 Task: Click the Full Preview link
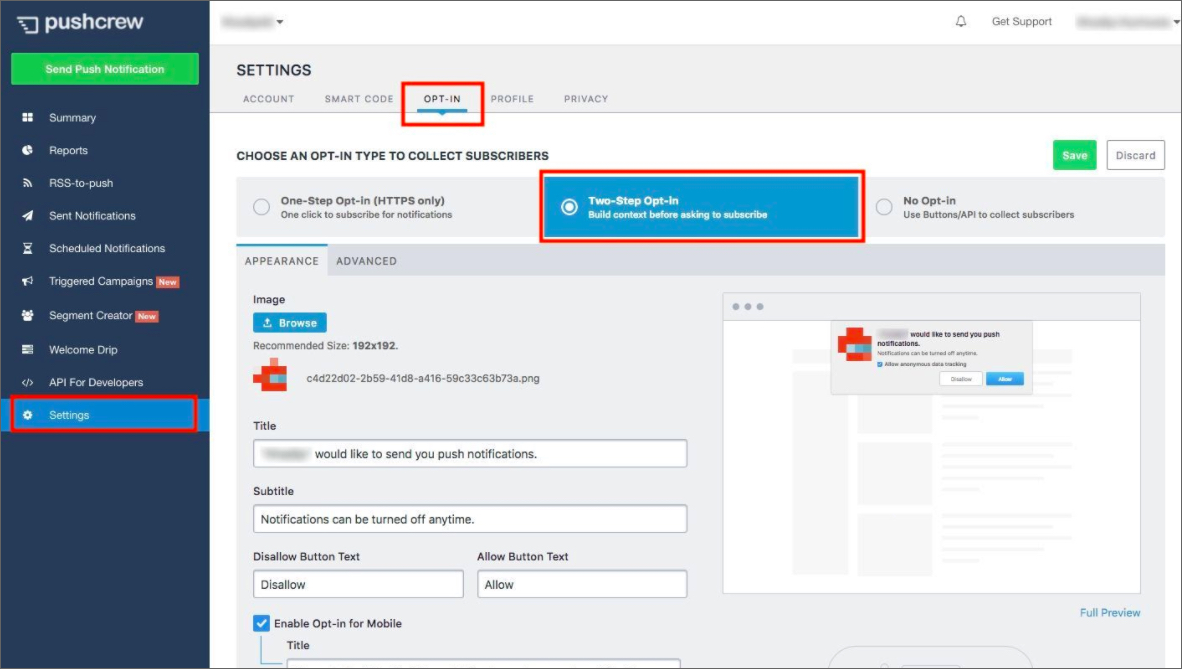point(1110,612)
